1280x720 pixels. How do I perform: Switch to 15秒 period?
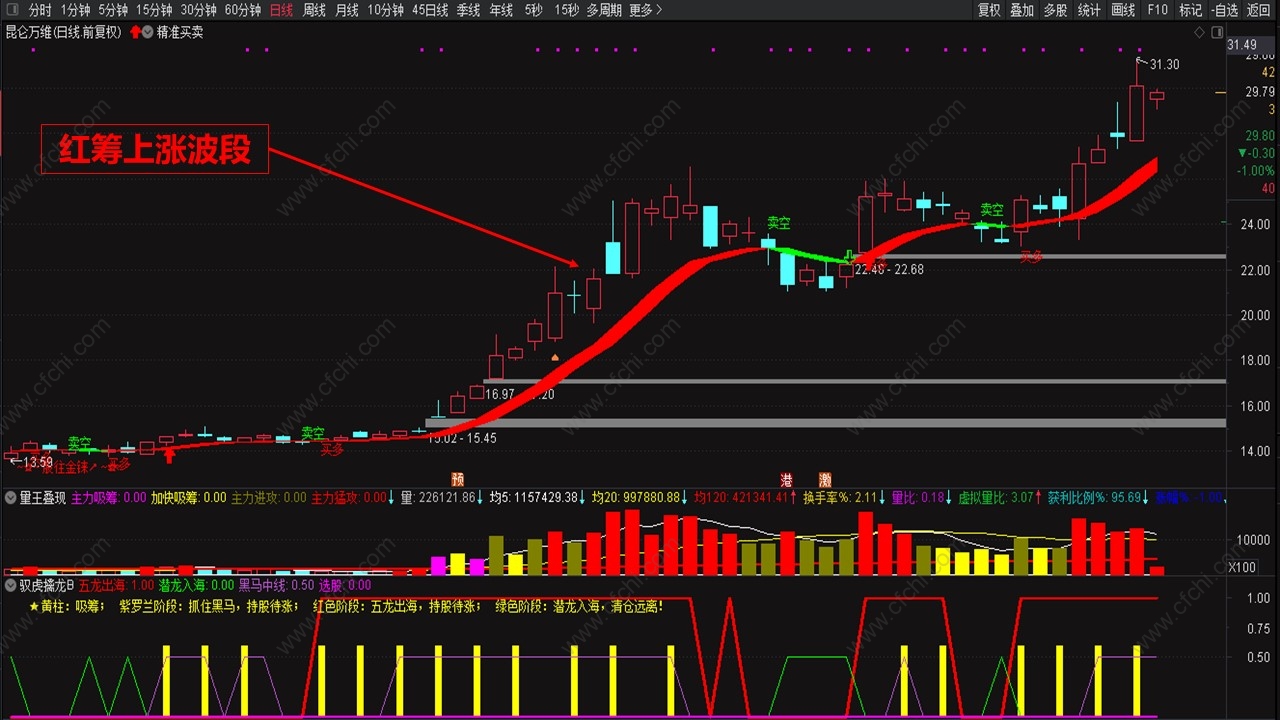(x=566, y=10)
